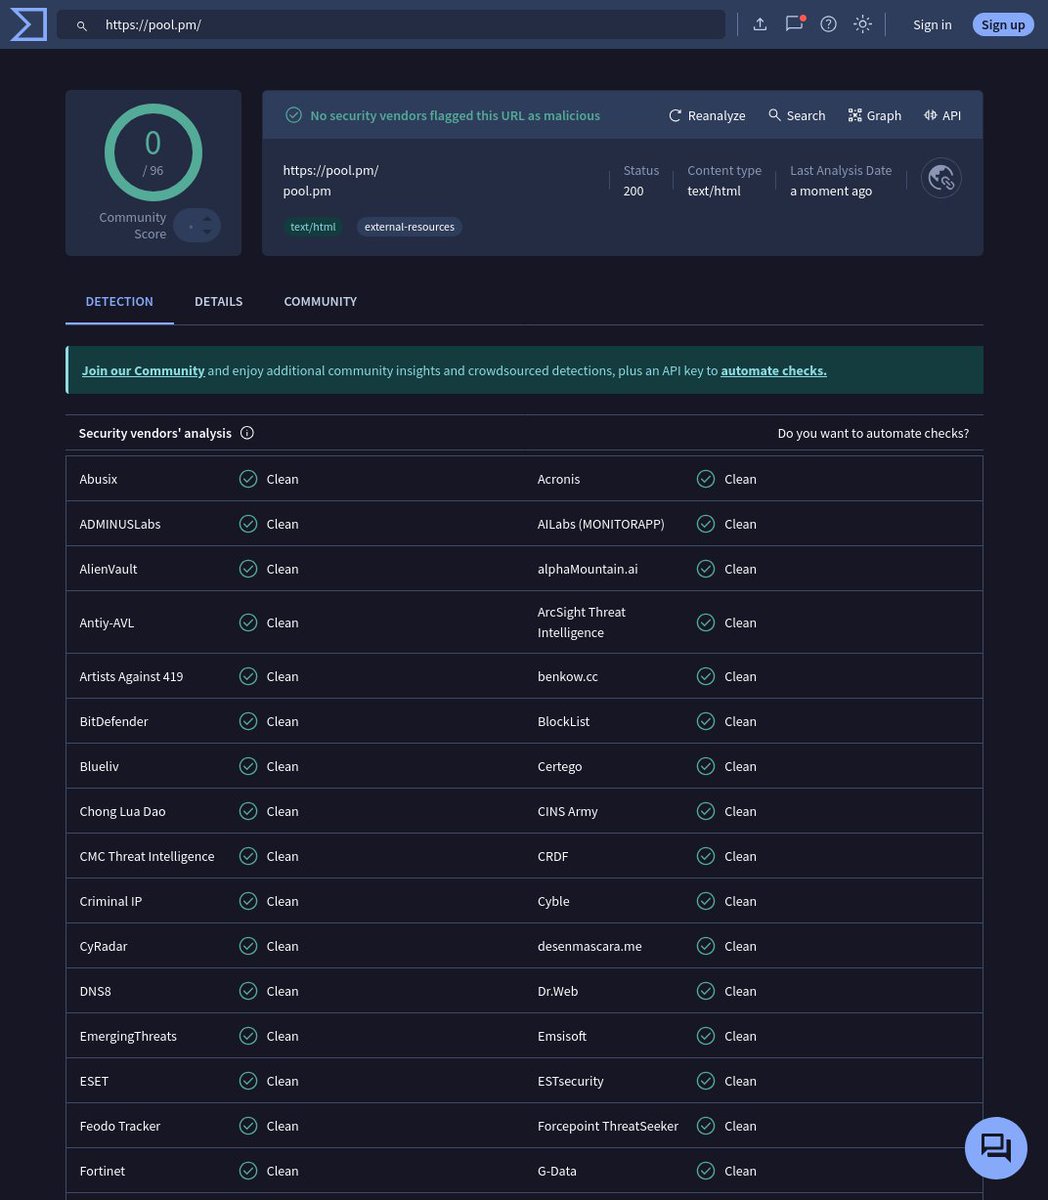
Task: Open the Graph view button
Action: click(x=875, y=115)
